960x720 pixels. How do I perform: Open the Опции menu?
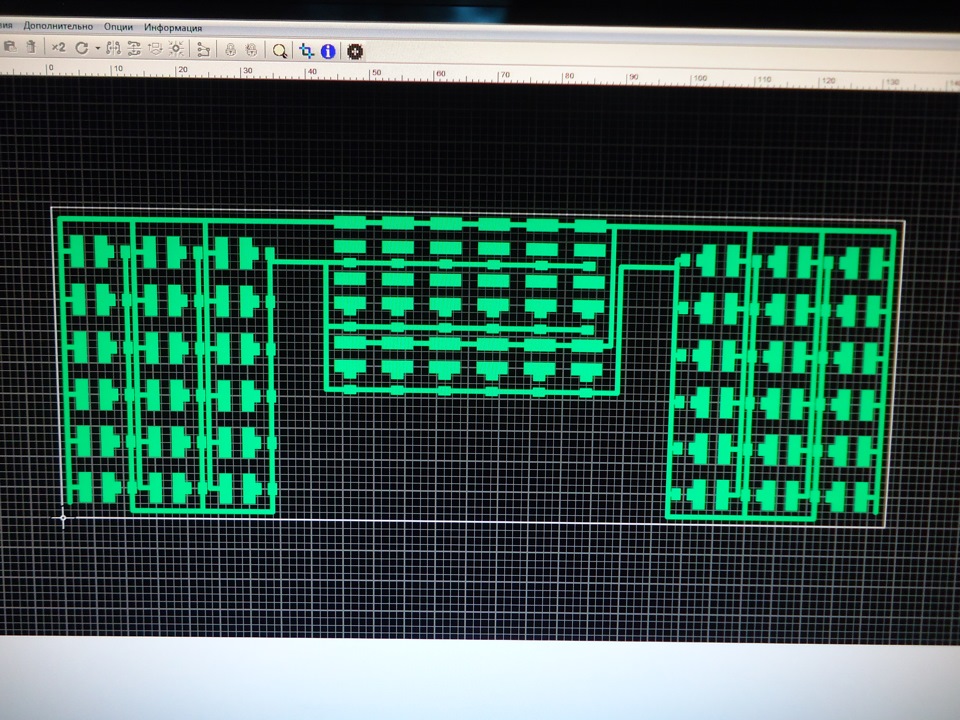pos(118,27)
